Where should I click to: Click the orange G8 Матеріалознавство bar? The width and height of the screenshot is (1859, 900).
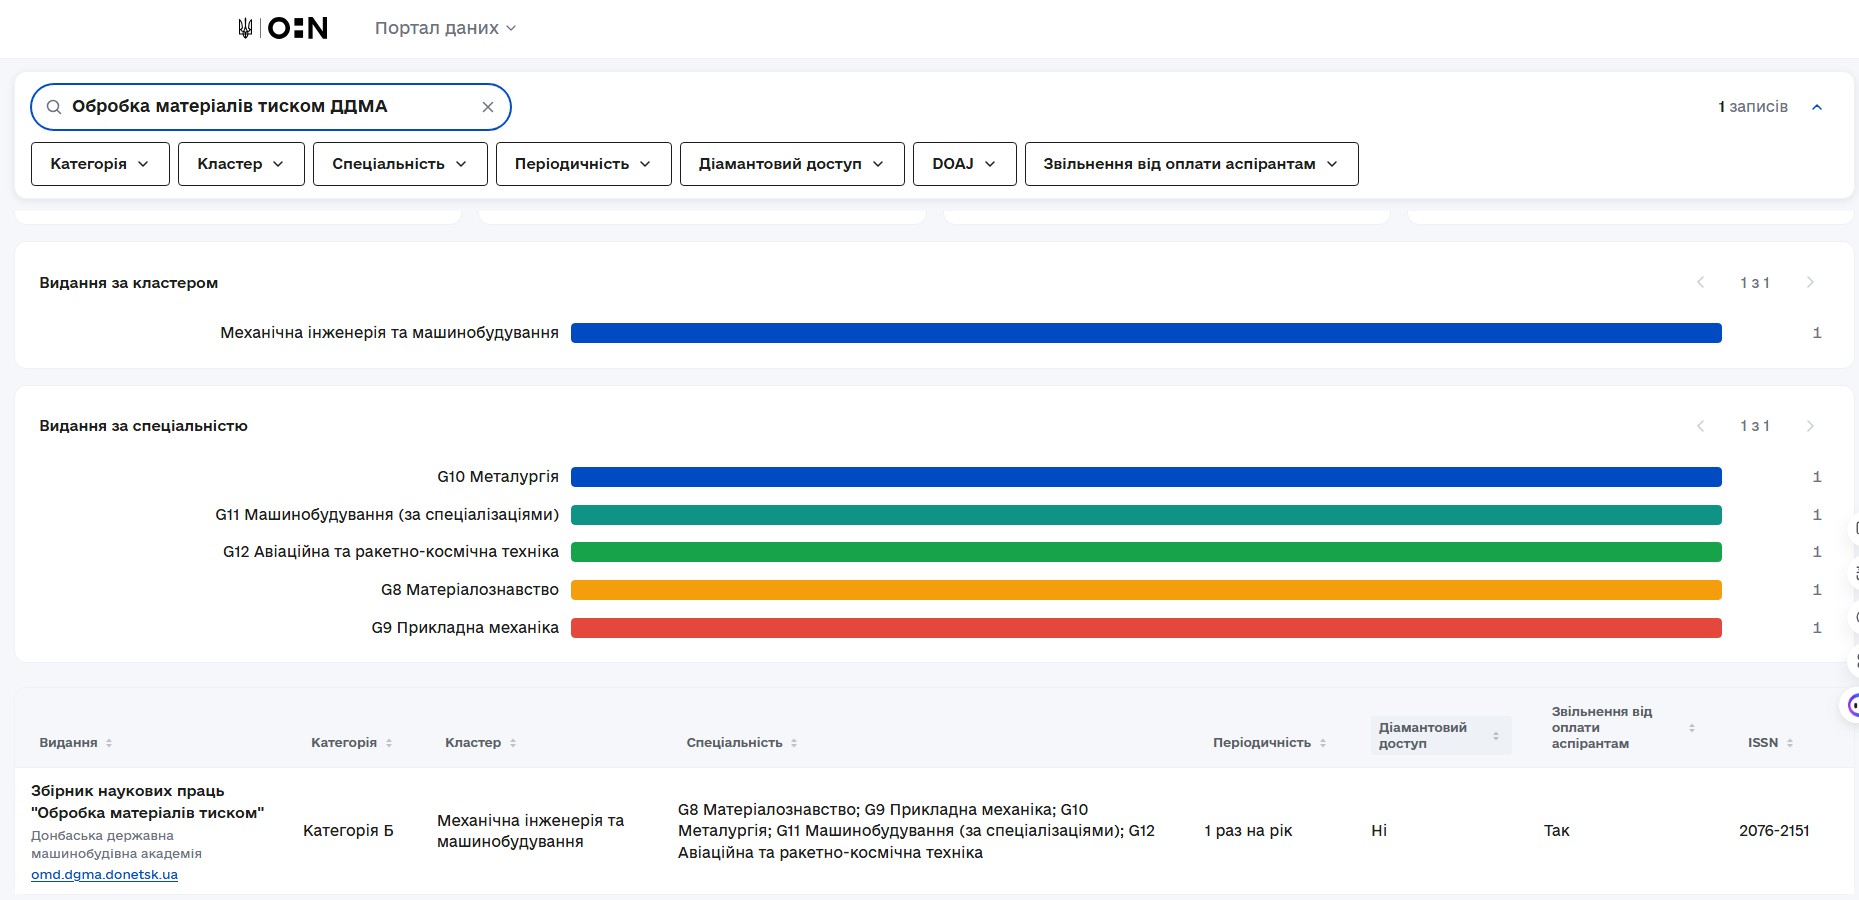click(1146, 590)
